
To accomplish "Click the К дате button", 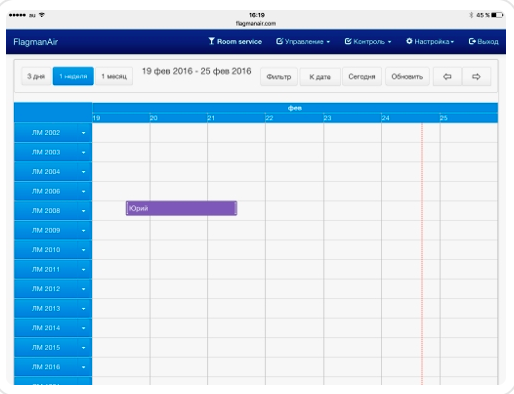I will [320, 77].
